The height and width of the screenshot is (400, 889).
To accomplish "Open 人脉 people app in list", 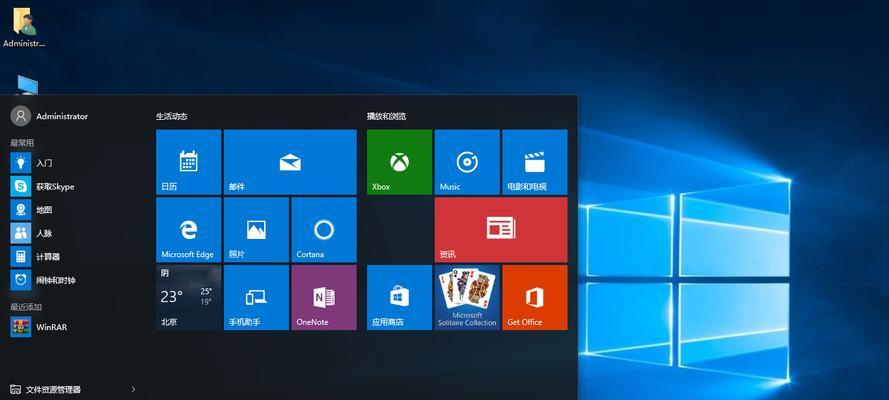I will coord(73,233).
